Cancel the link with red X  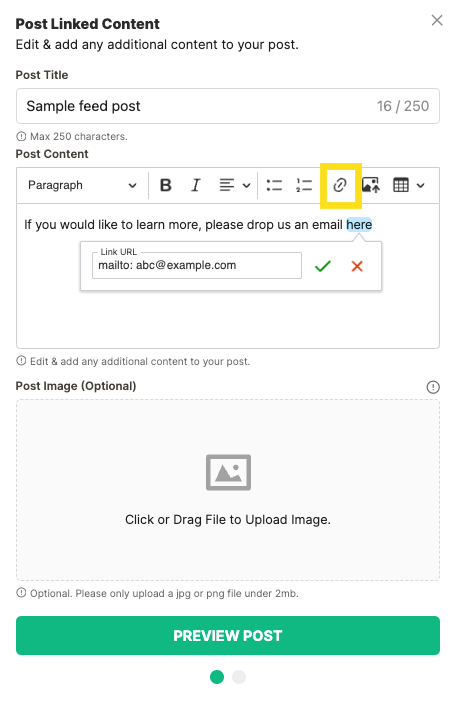pyautogui.click(x=357, y=266)
